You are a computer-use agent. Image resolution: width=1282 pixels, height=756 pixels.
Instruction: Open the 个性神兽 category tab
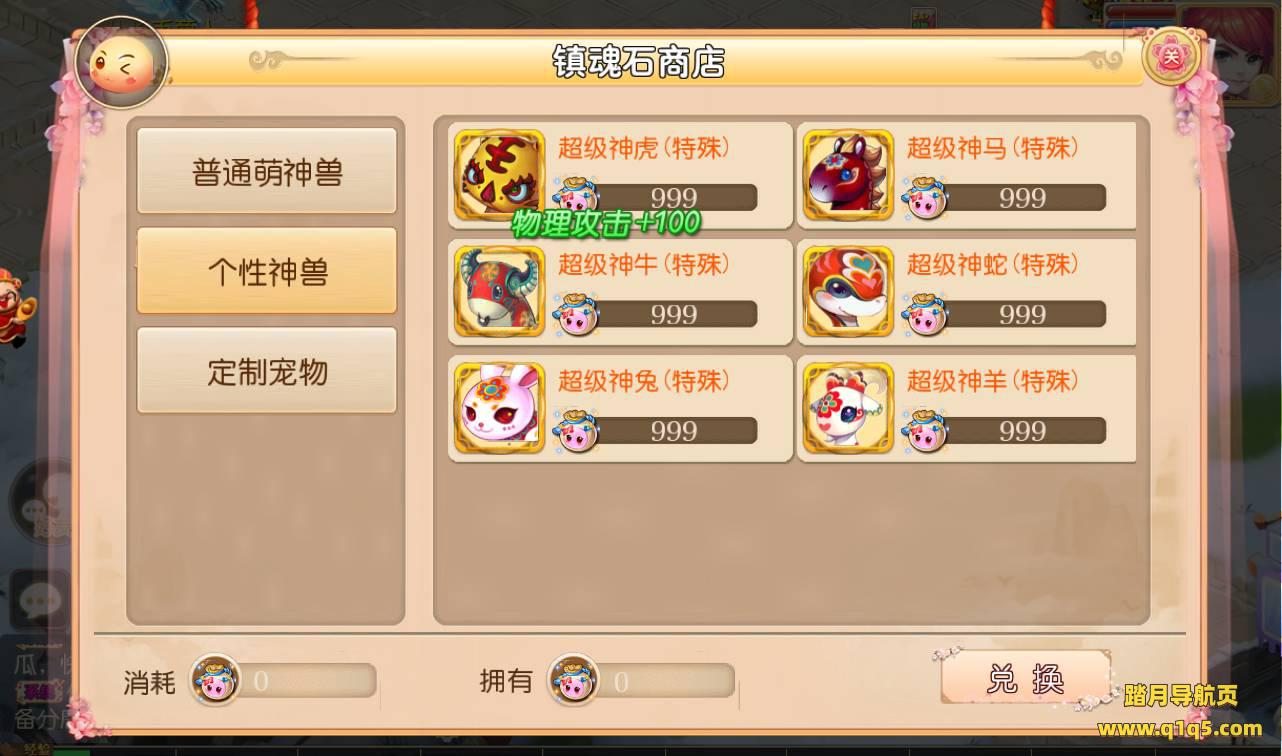266,271
